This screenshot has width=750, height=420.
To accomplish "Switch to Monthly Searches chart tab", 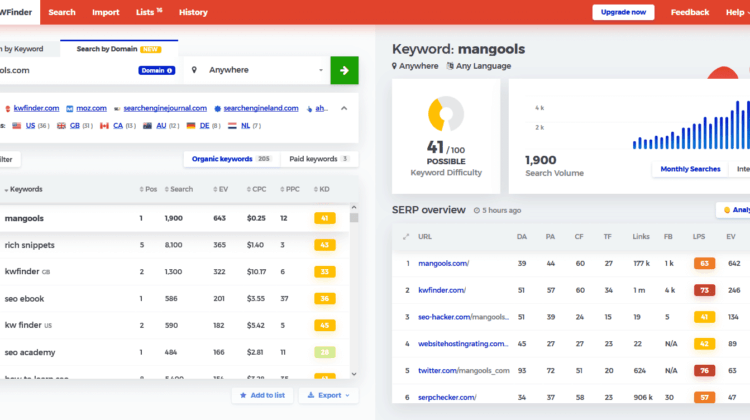I will (x=690, y=169).
